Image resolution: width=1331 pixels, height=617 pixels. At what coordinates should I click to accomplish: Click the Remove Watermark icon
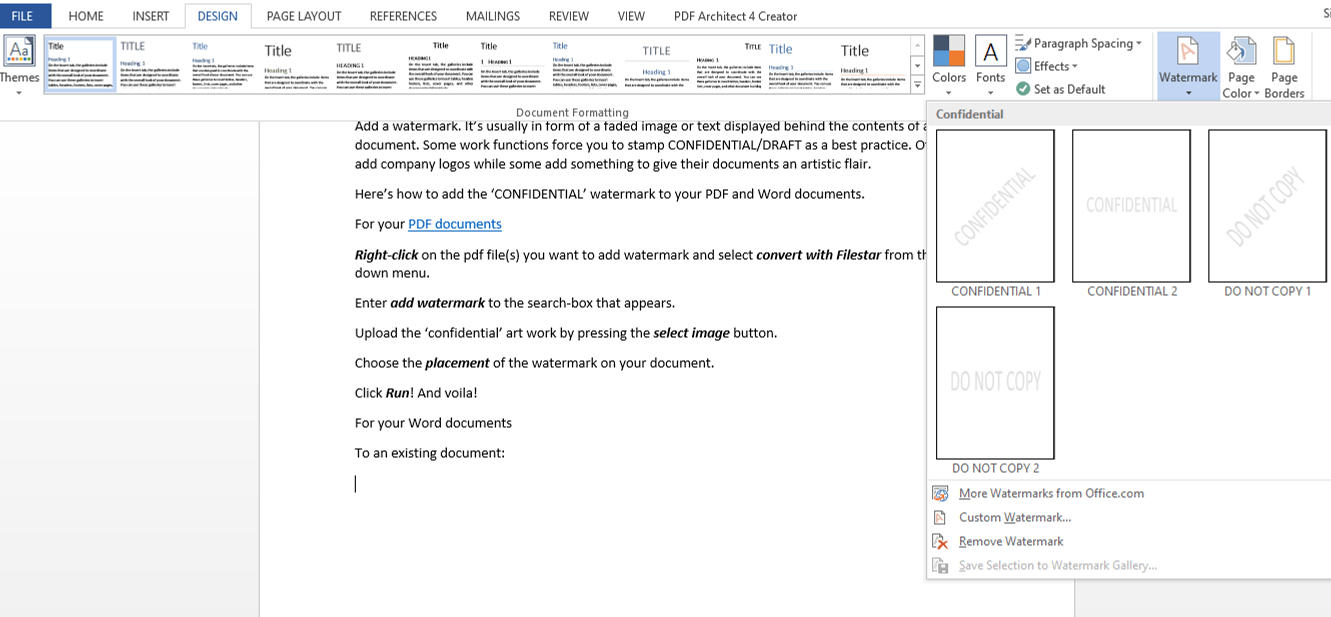pyautogui.click(x=940, y=541)
